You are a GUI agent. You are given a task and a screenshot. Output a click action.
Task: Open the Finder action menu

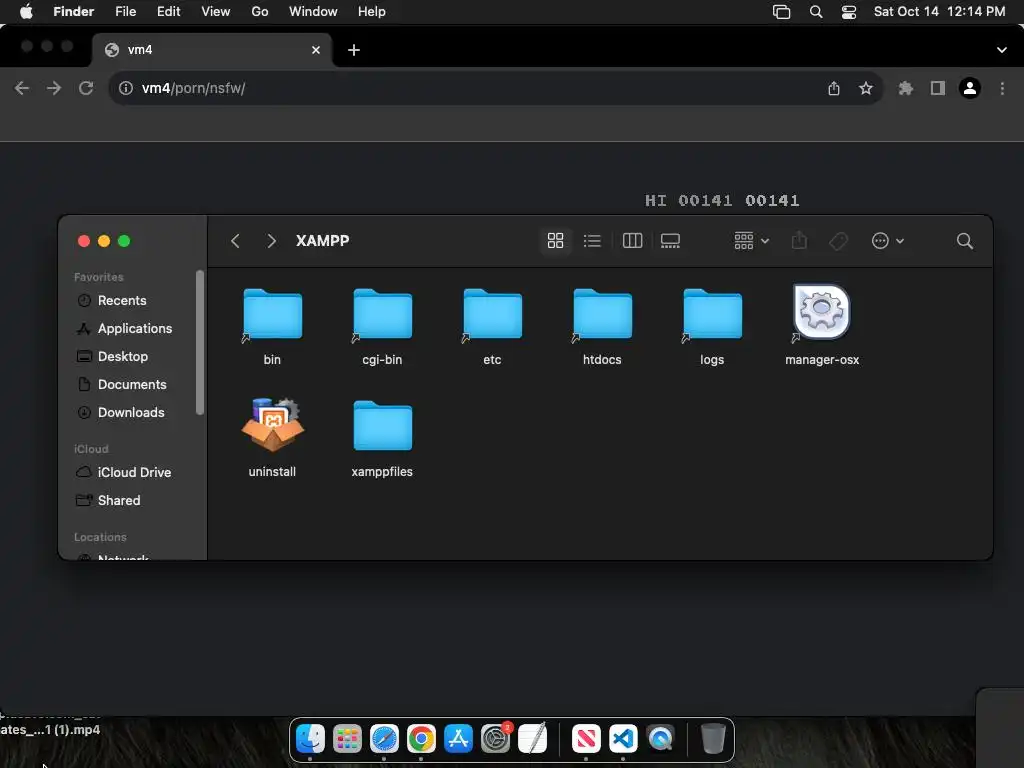(888, 241)
